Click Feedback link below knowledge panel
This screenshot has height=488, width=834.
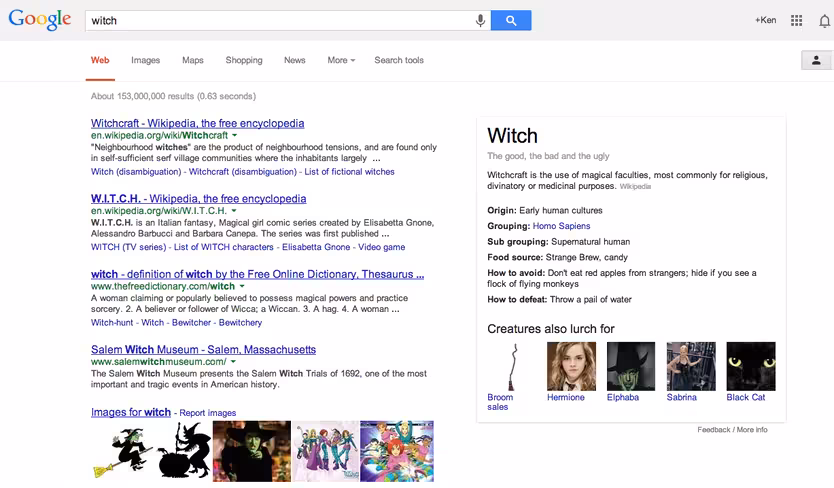tap(714, 430)
